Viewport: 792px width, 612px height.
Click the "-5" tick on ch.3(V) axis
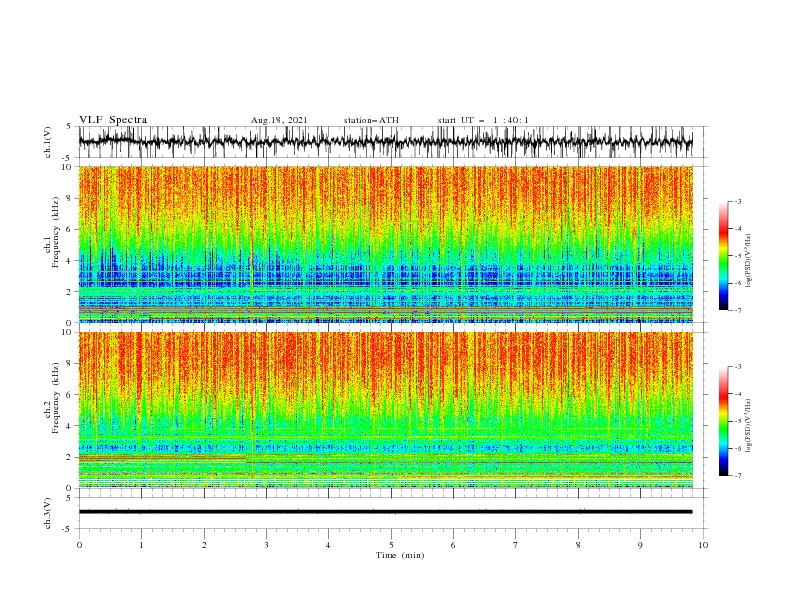pyautogui.click(x=68, y=529)
